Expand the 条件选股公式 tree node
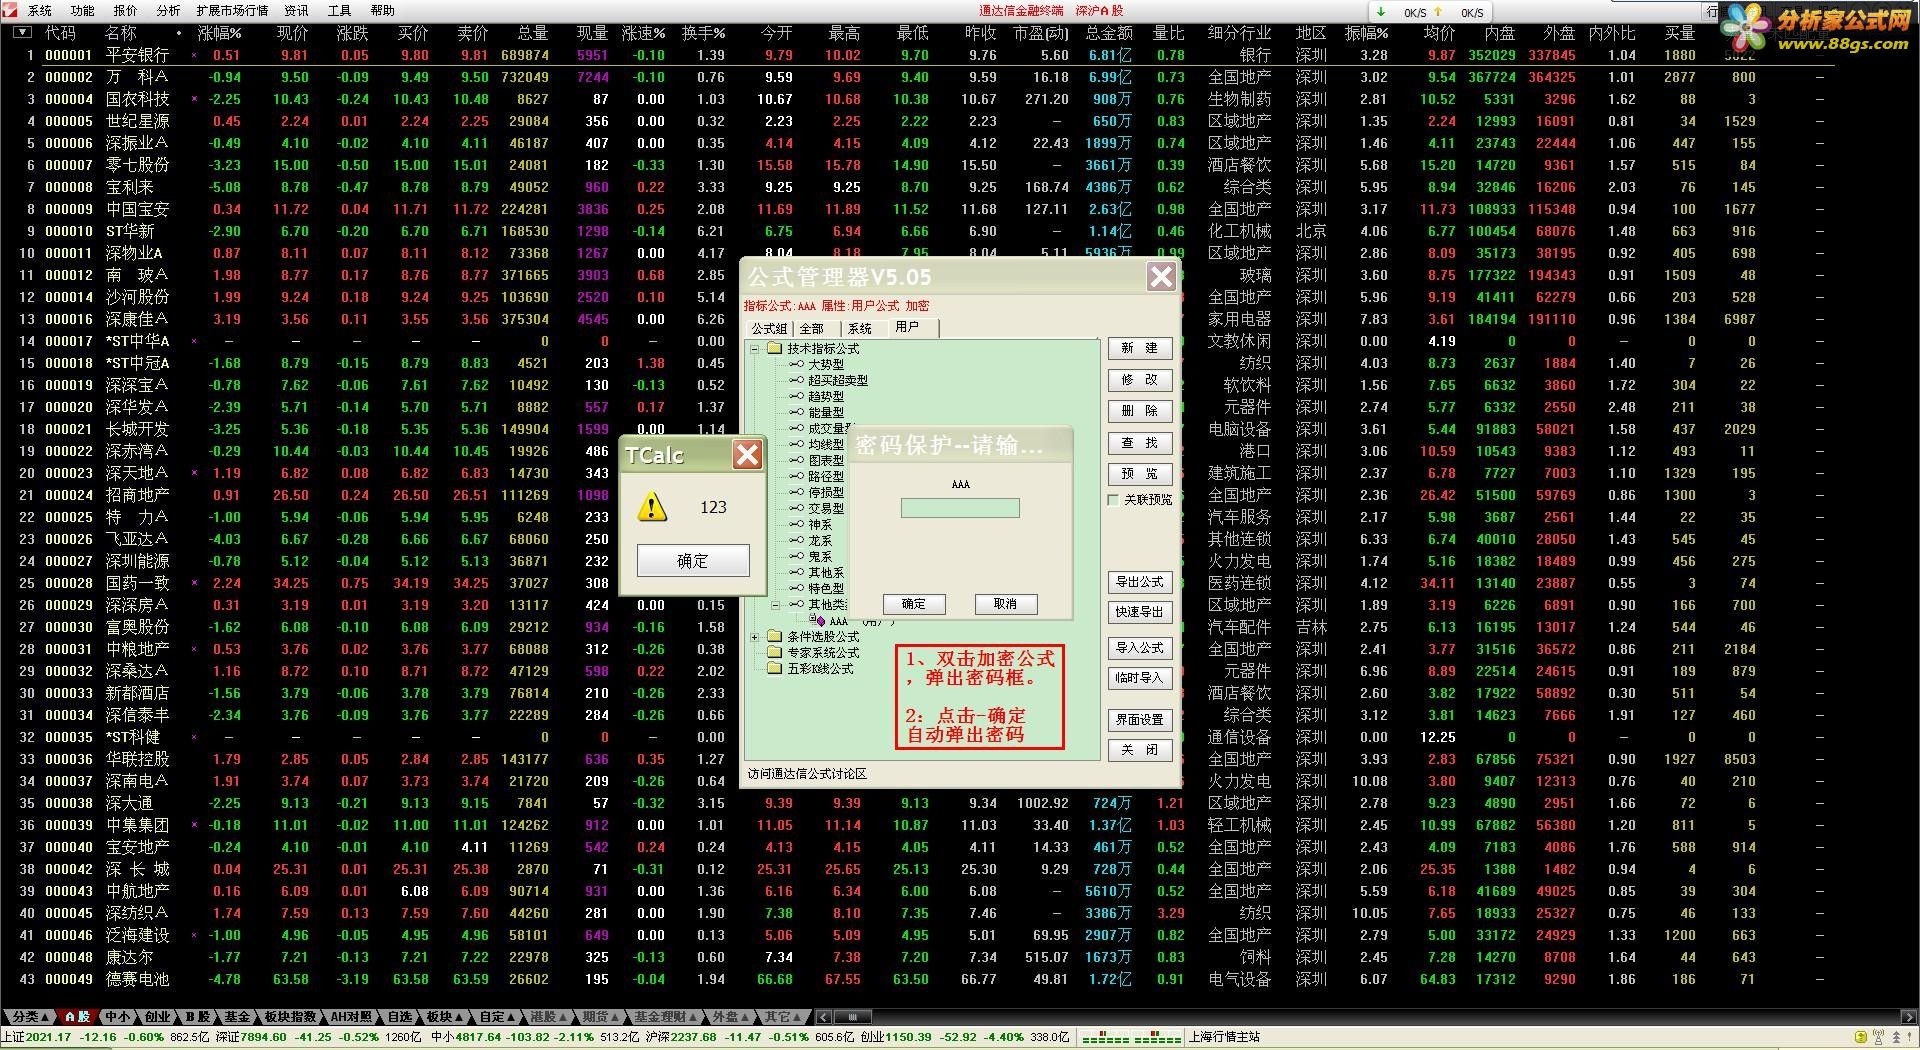 coord(755,637)
